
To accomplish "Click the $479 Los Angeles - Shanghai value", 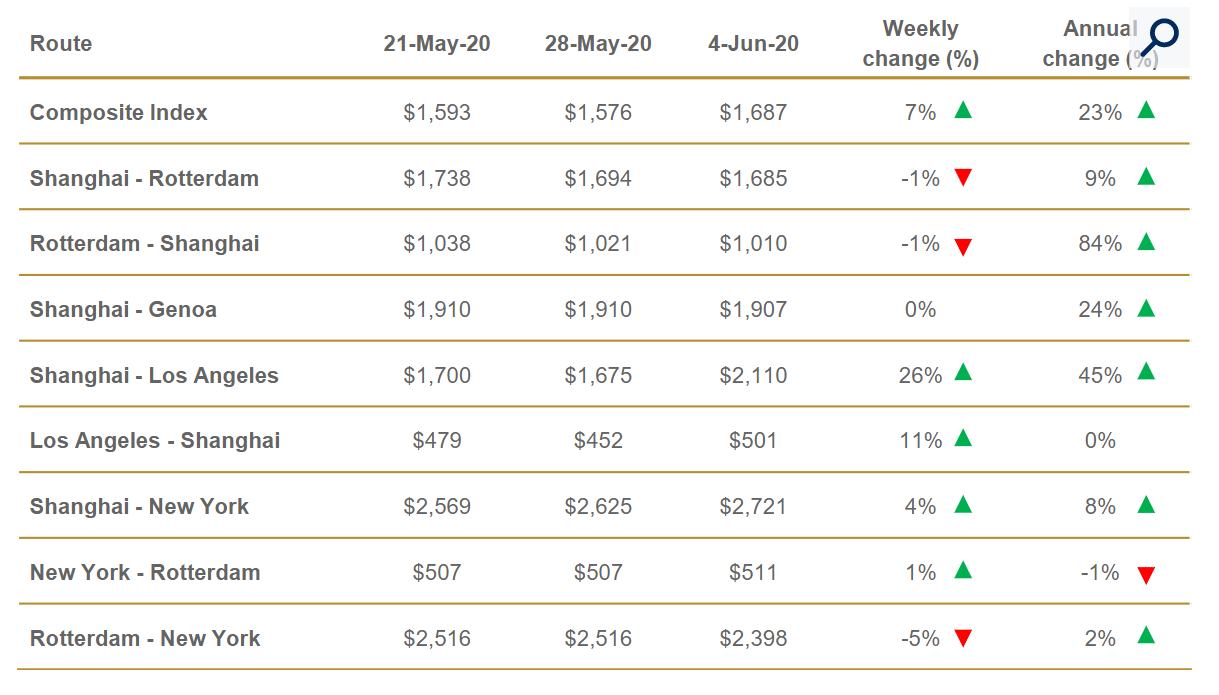I will click(x=437, y=441).
